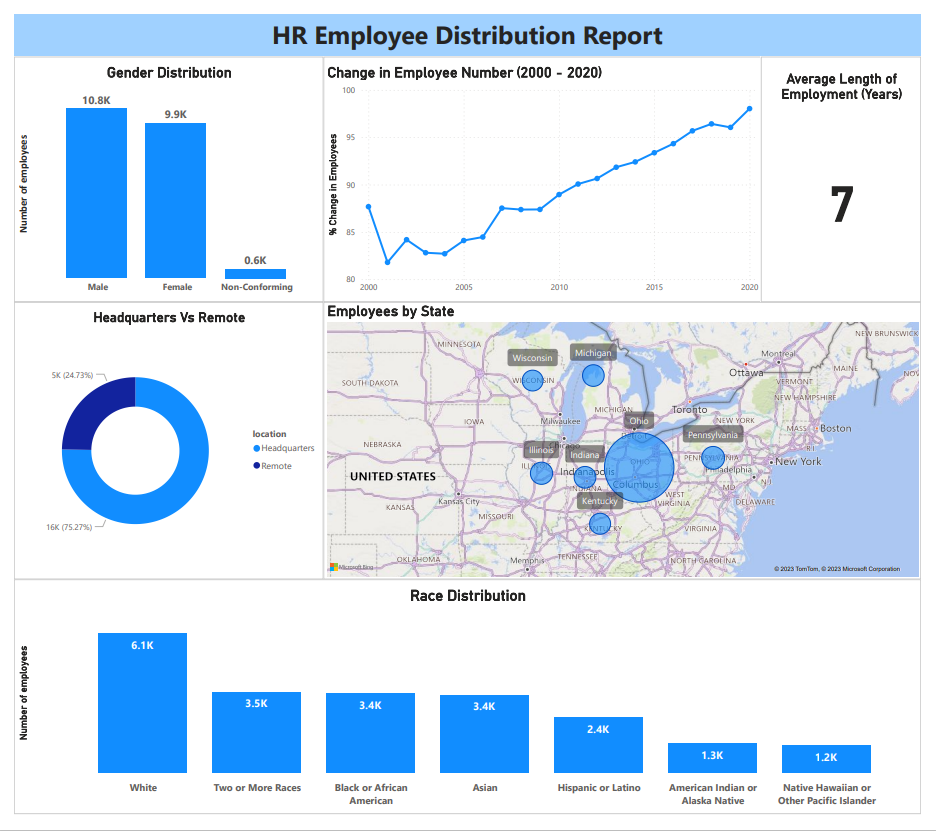Toggle selection of the Female gender bar
The image size is (936, 831).
(x=176, y=200)
